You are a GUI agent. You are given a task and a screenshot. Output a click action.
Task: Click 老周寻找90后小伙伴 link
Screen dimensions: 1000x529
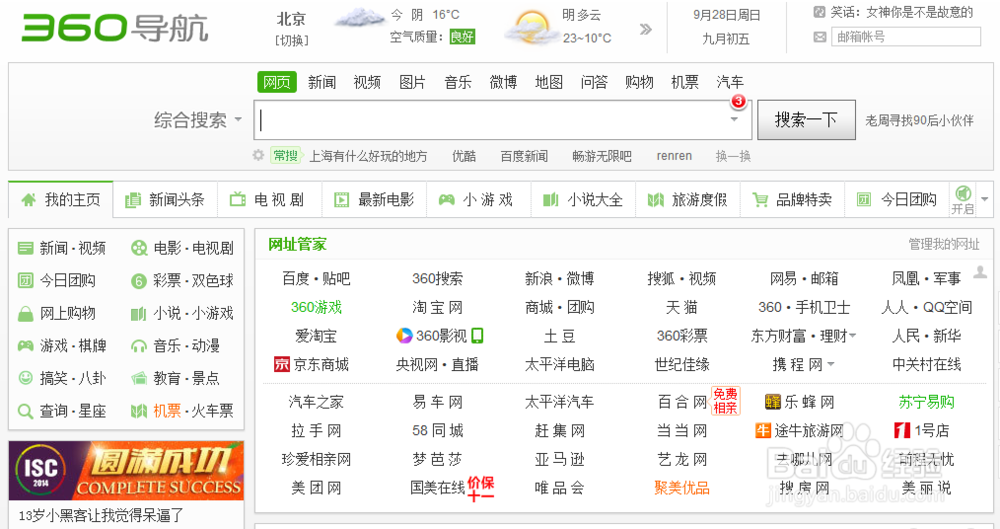pos(919,120)
